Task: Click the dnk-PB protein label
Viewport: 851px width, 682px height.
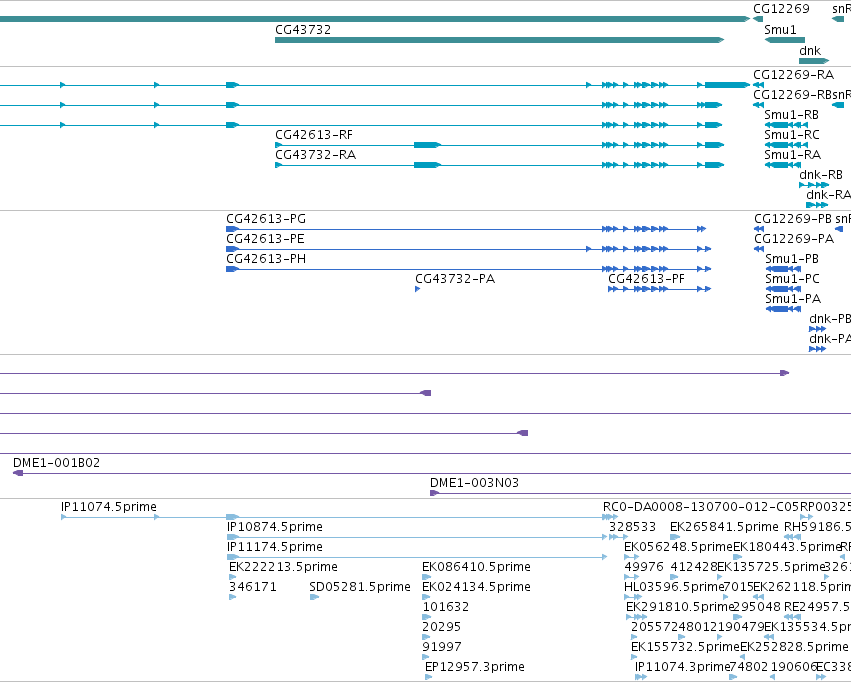Action: click(x=830, y=318)
